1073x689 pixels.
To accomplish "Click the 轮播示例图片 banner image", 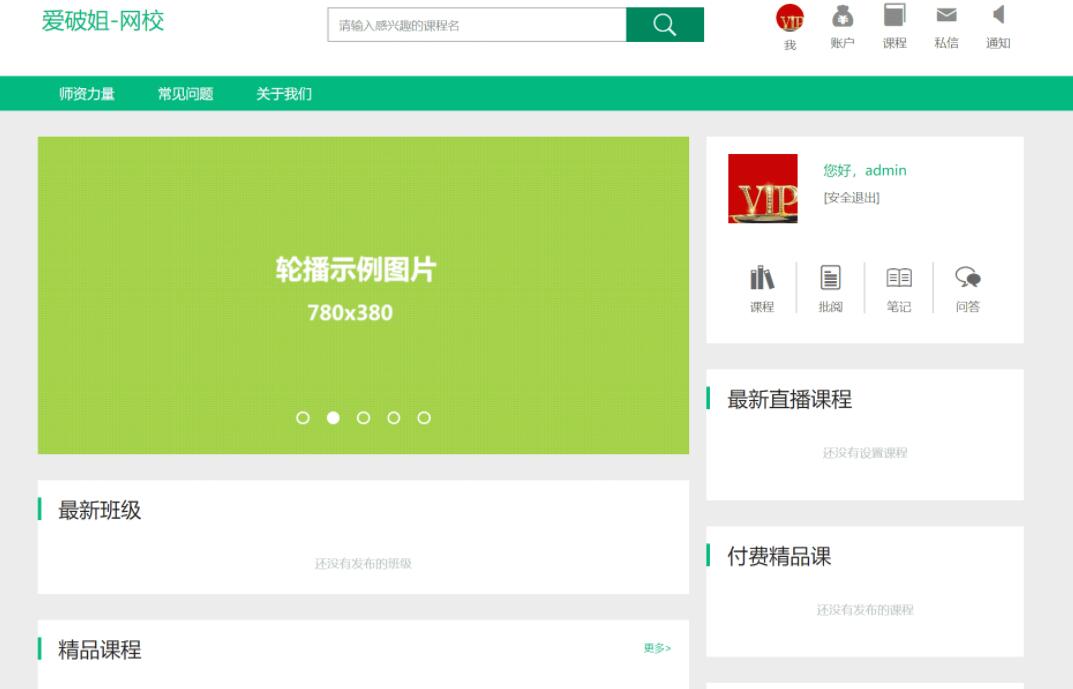I will (x=363, y=295).
